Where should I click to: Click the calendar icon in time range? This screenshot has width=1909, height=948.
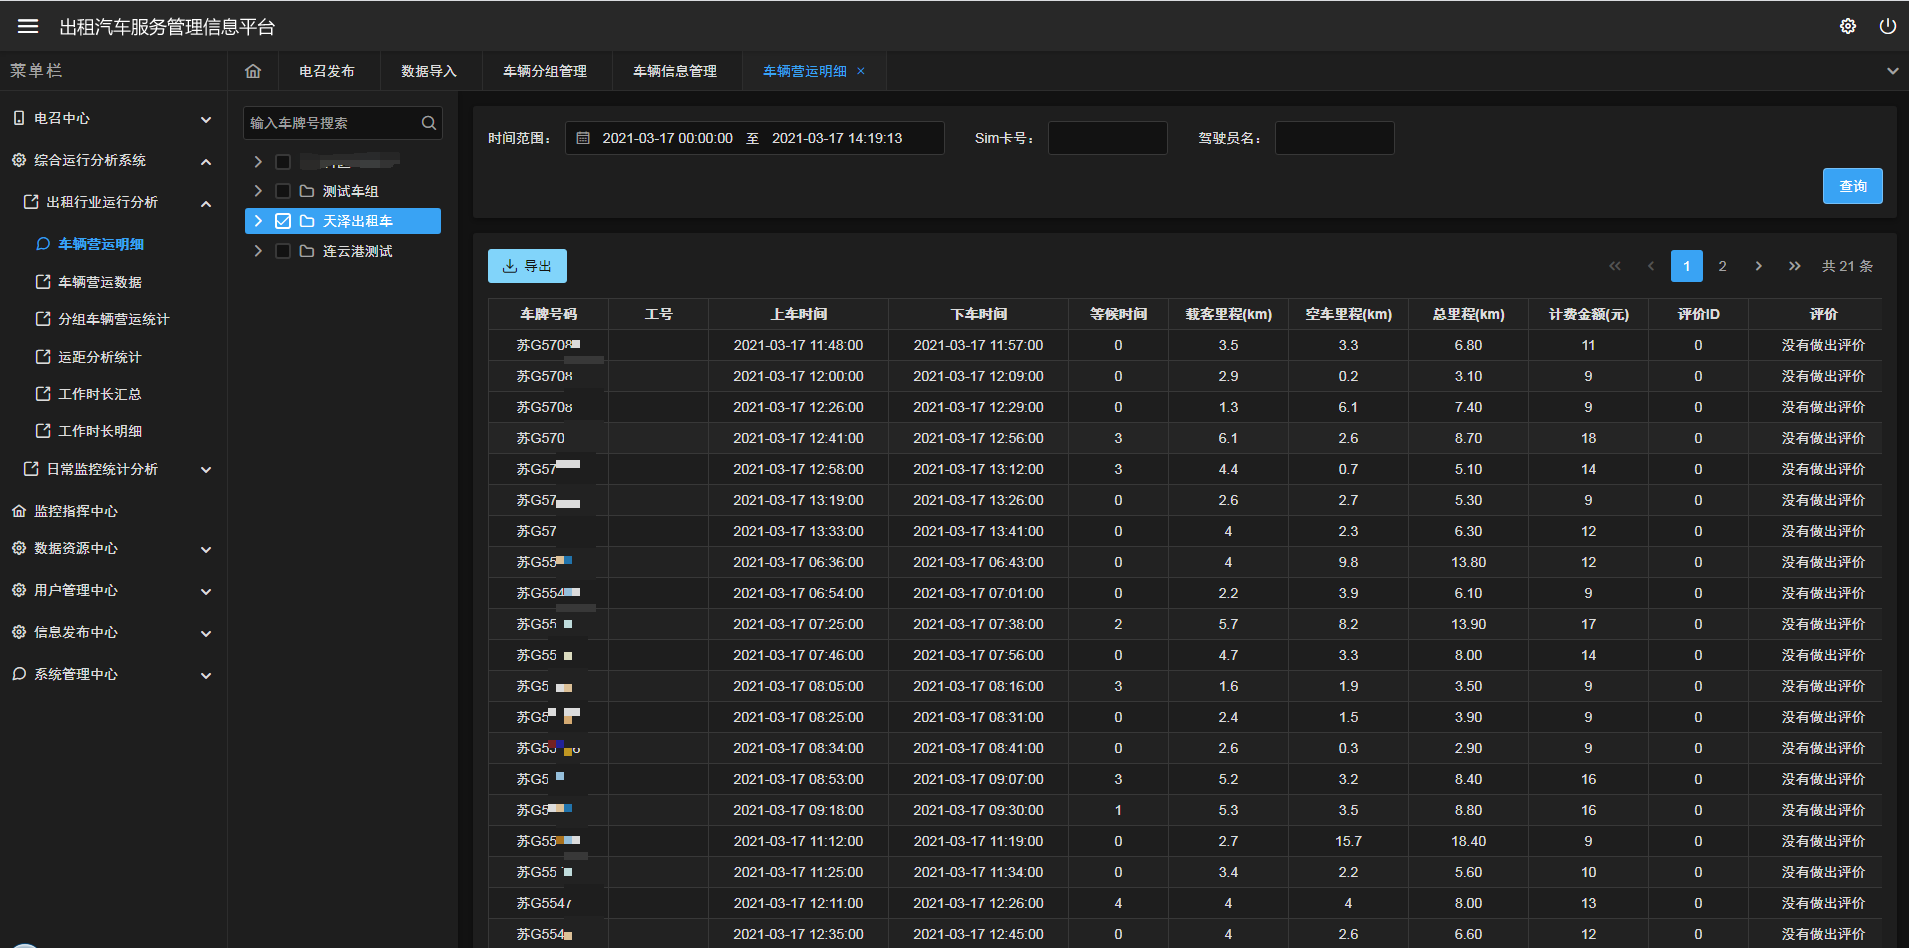pos(583,138)
